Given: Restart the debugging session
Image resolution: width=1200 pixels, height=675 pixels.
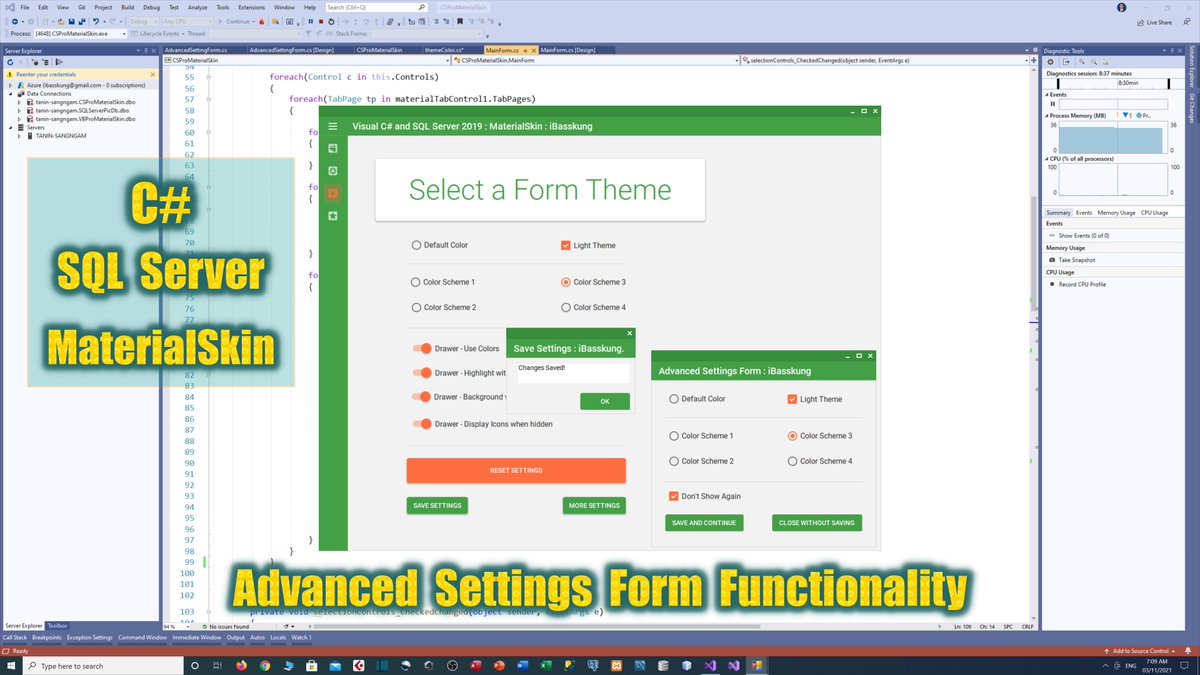Looking at the screenshot, I should click(x=331, y=21).
